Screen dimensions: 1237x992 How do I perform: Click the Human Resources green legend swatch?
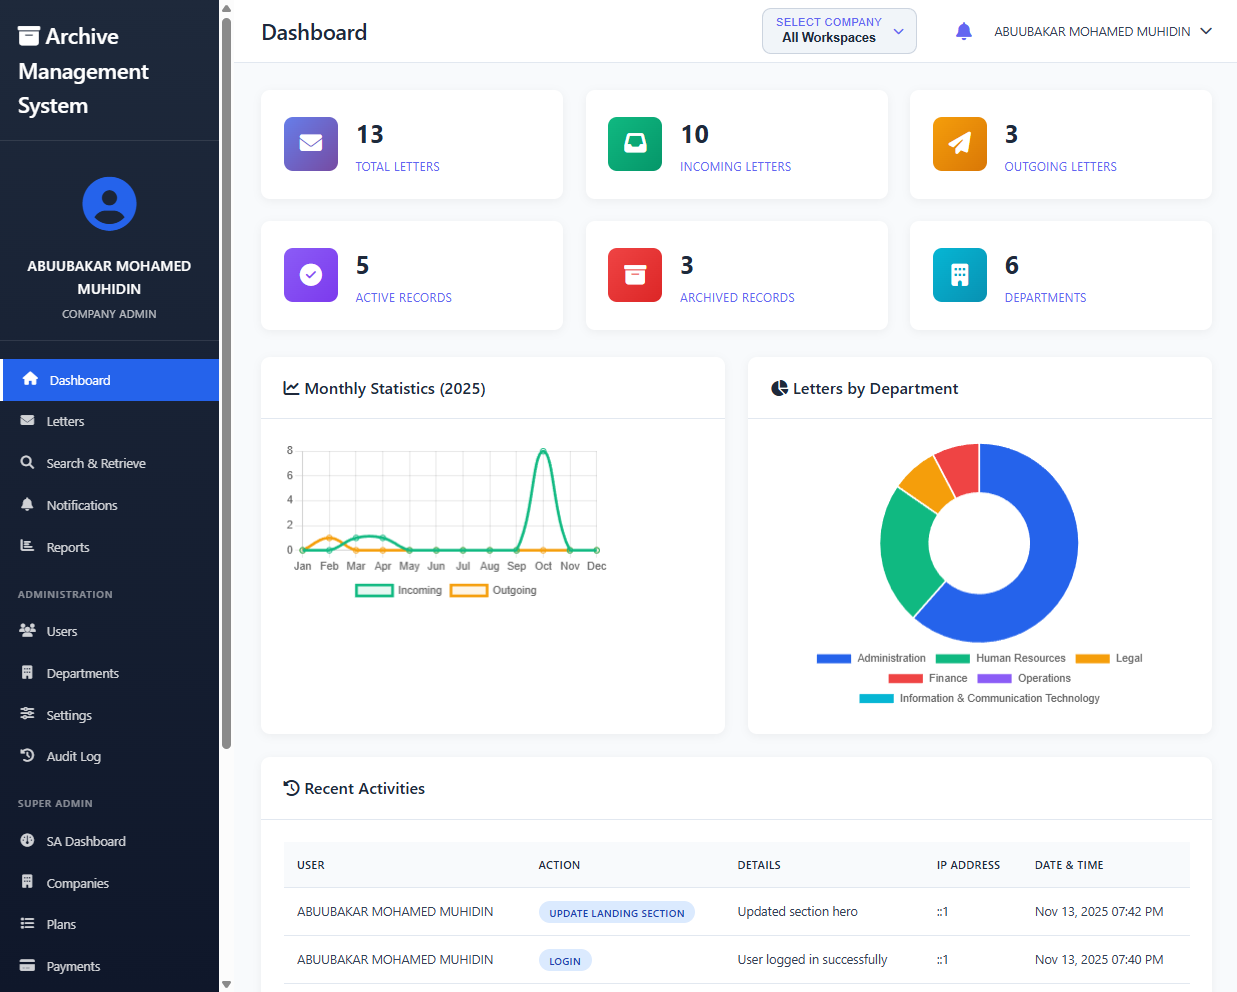(952, 659)
